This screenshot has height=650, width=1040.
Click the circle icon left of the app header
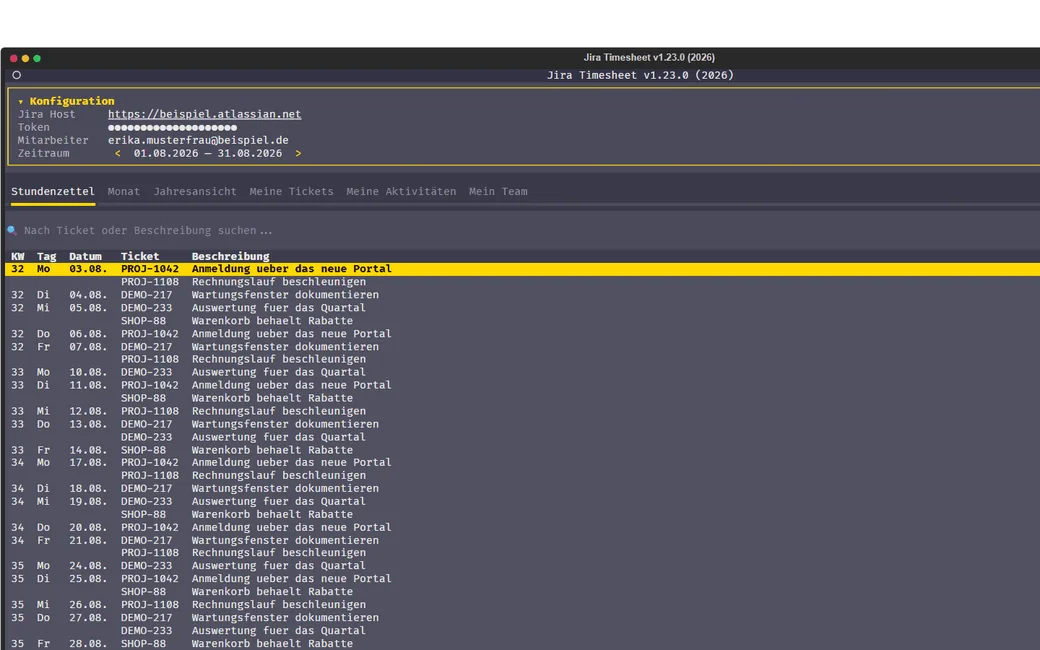(17, 75)
